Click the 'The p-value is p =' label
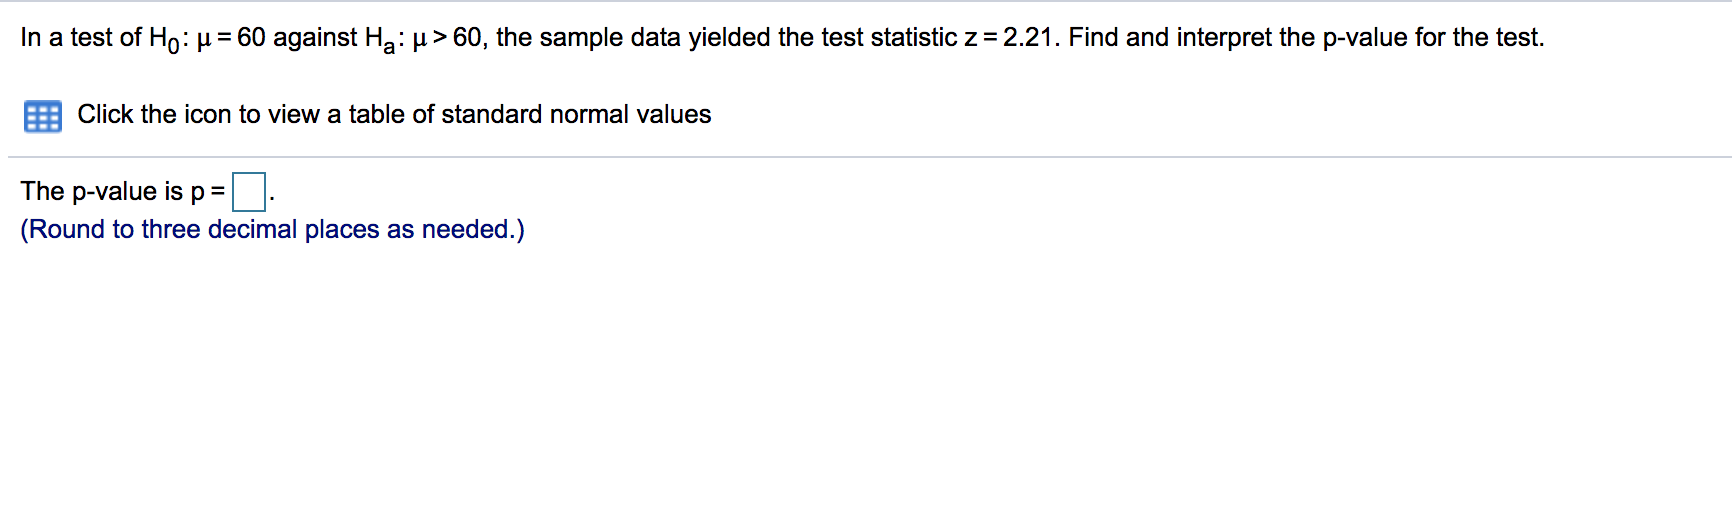This screenshot has height=510, width=1732. 122,191
